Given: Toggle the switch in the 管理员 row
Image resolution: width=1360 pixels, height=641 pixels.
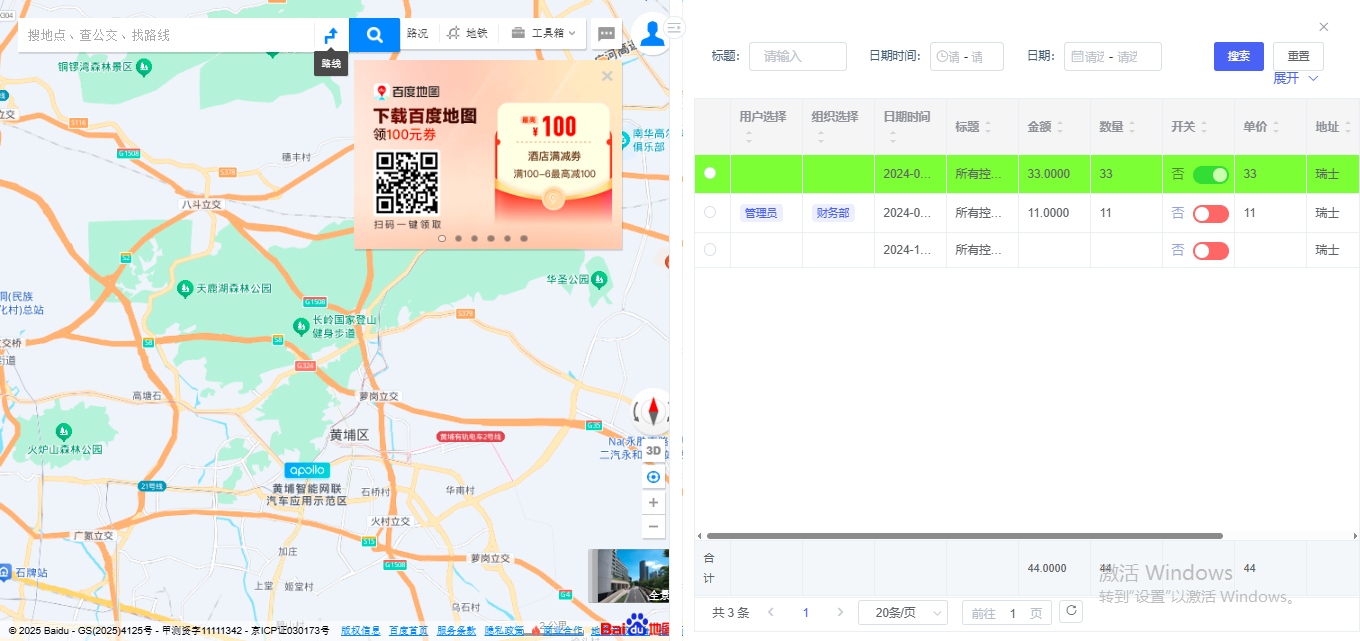Looking at the screenshot, I should pos(1210,213).
